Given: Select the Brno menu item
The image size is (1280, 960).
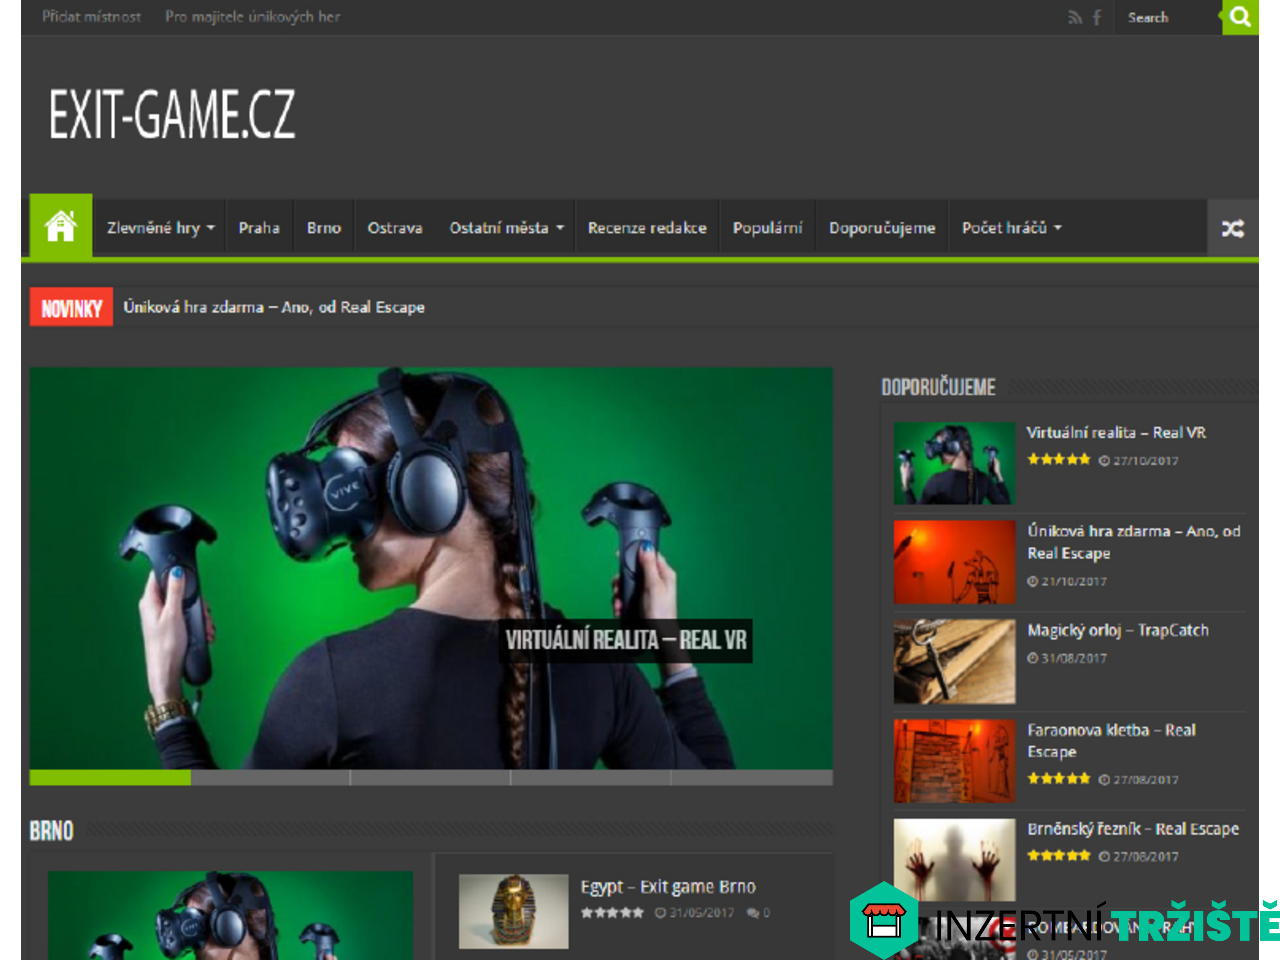Looking at the screenshot, I should 324,228.
